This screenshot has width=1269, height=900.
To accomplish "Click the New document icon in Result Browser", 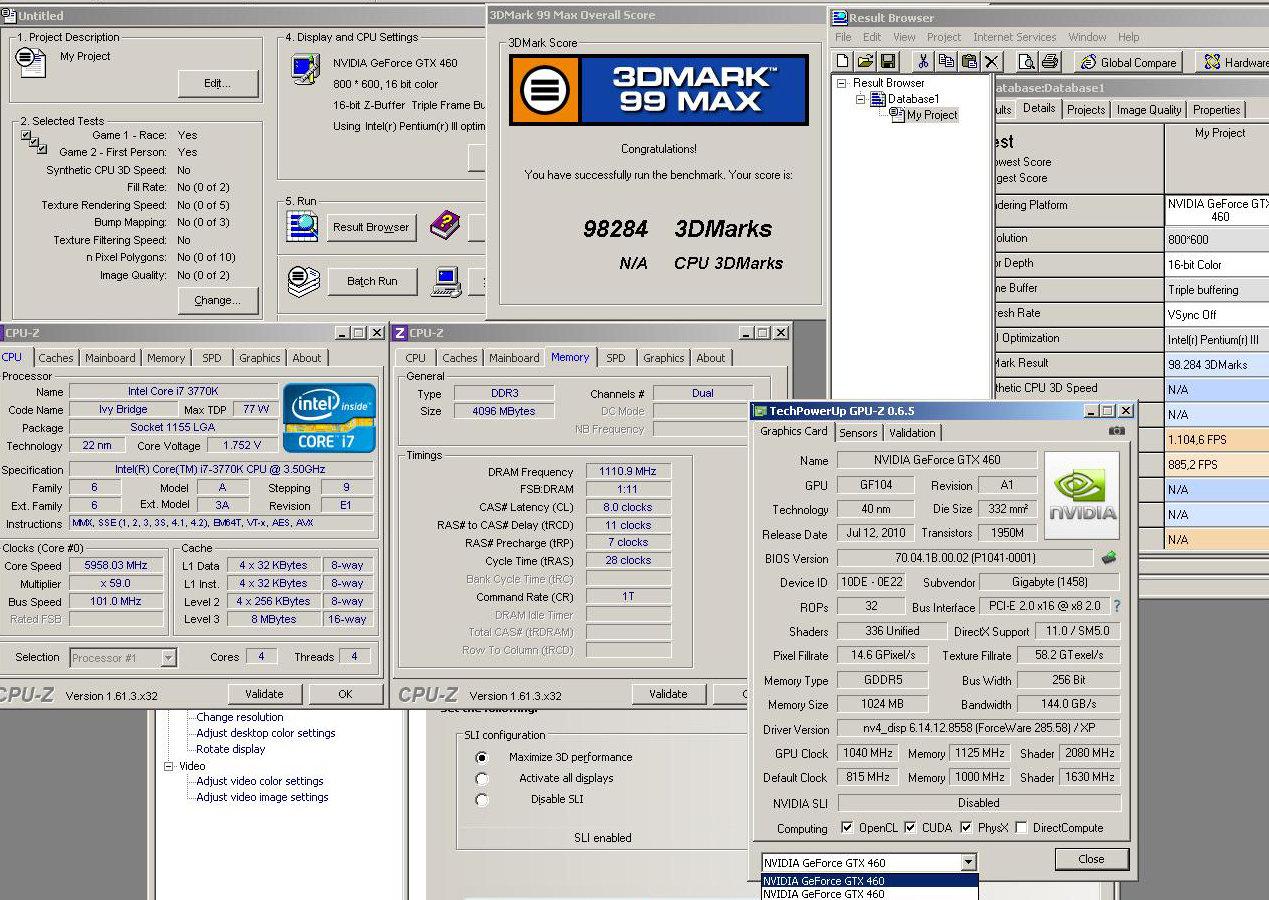I will [842, 62].
